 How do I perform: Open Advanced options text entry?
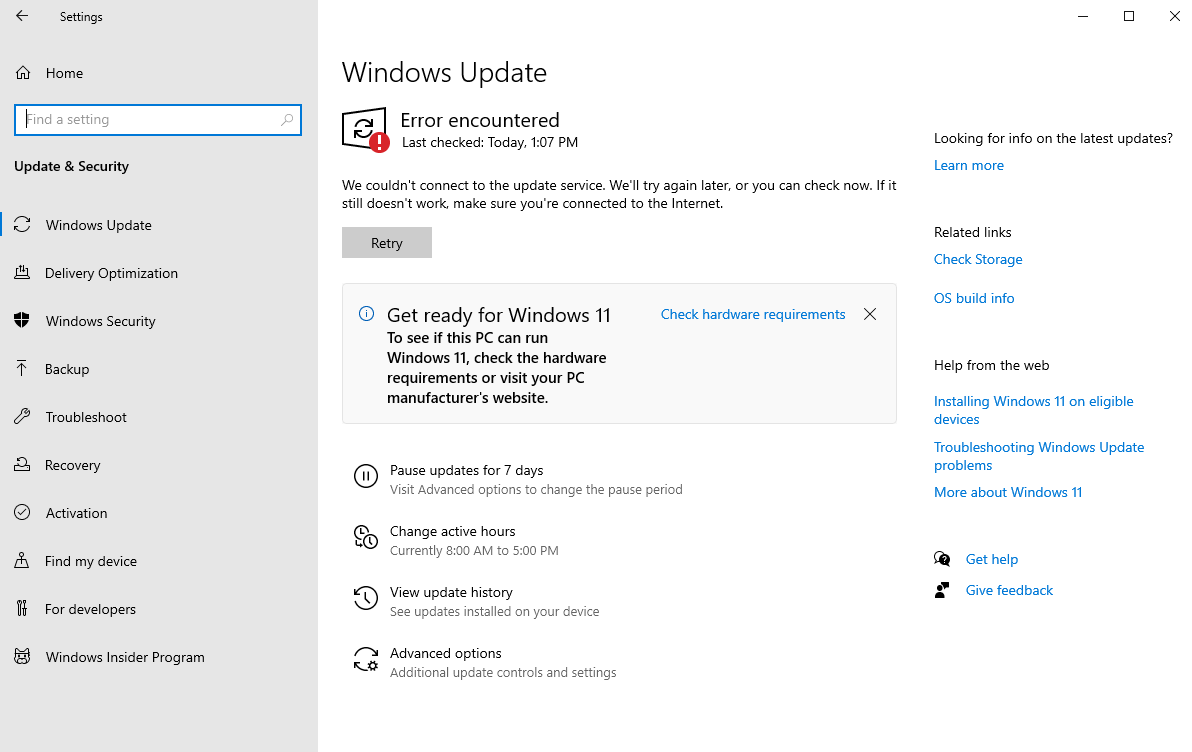445,653
